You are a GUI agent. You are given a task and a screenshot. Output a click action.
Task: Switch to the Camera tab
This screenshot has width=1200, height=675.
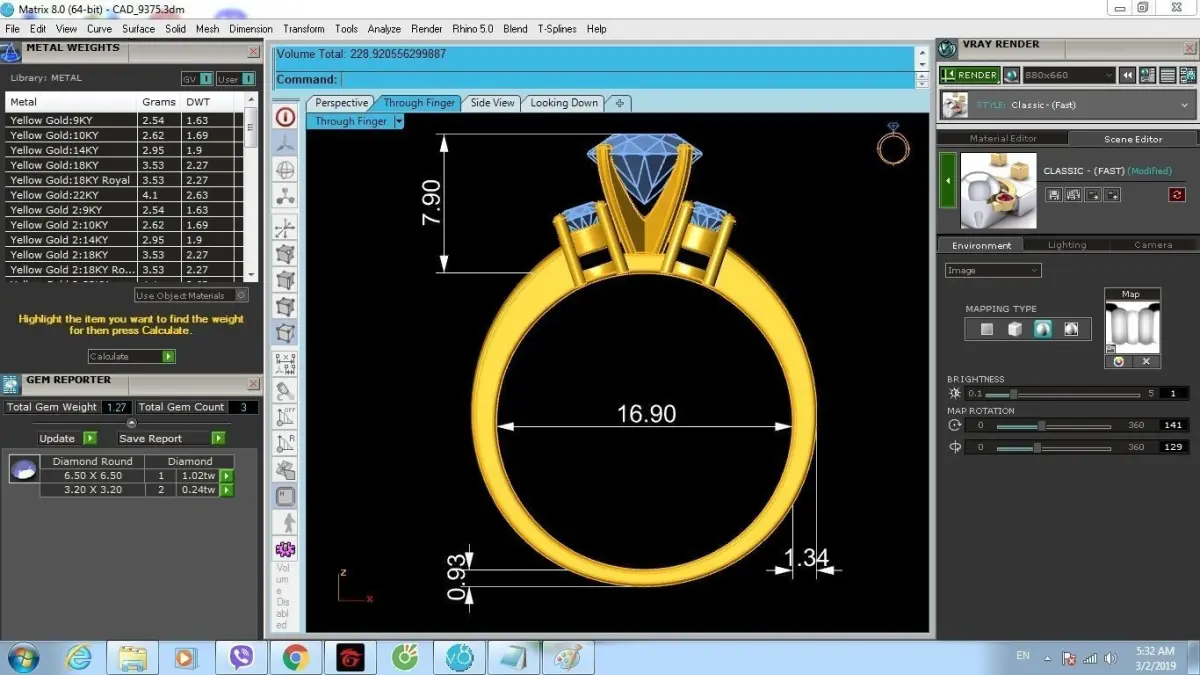[x=1153, y=245]
